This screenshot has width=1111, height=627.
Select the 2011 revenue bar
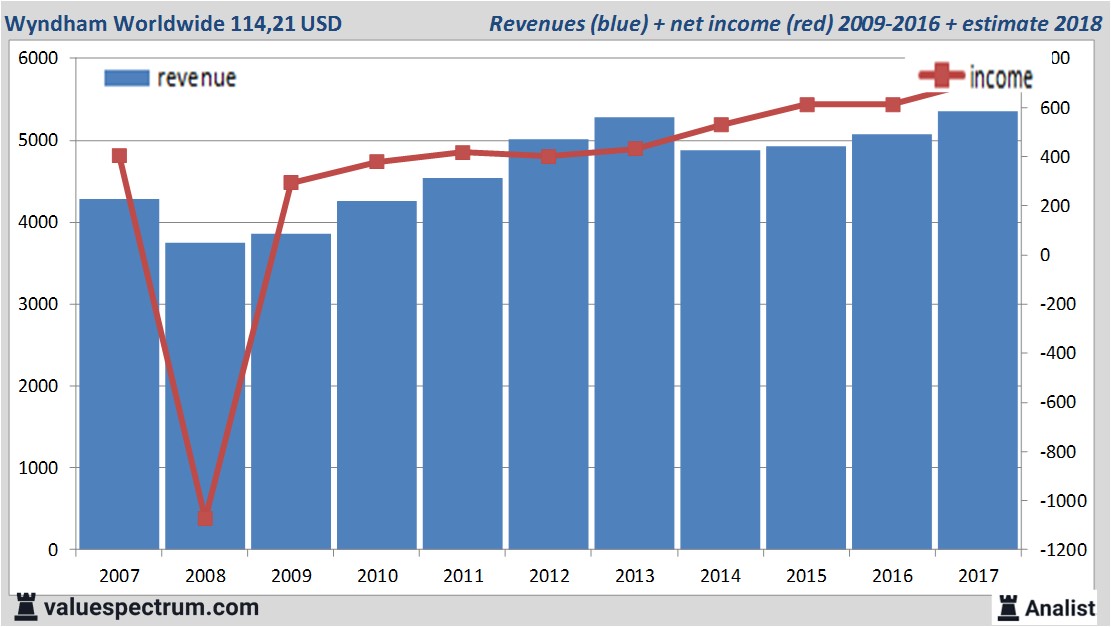tap(463, 363)
